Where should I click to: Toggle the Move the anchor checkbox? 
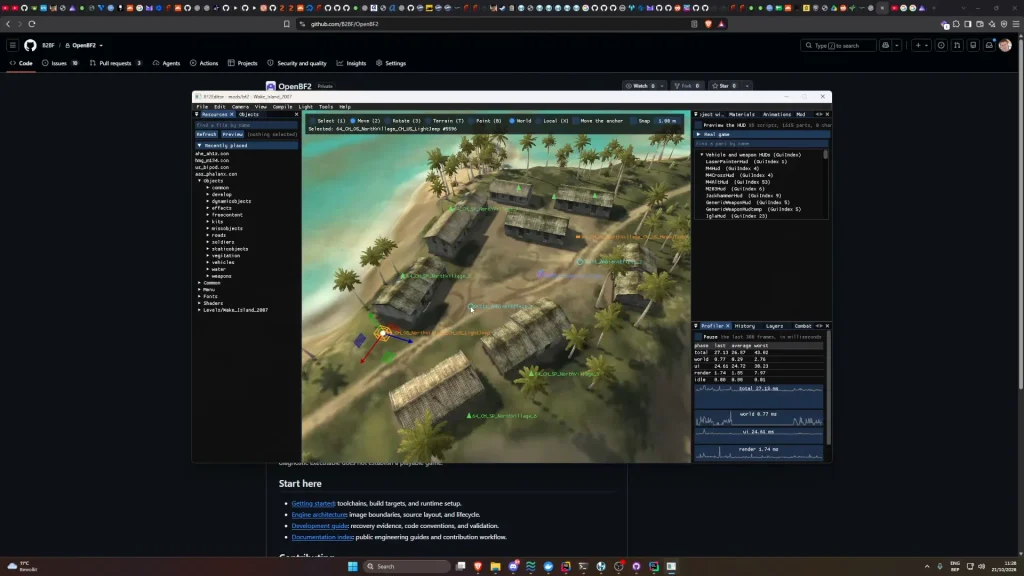pos(576,121)
